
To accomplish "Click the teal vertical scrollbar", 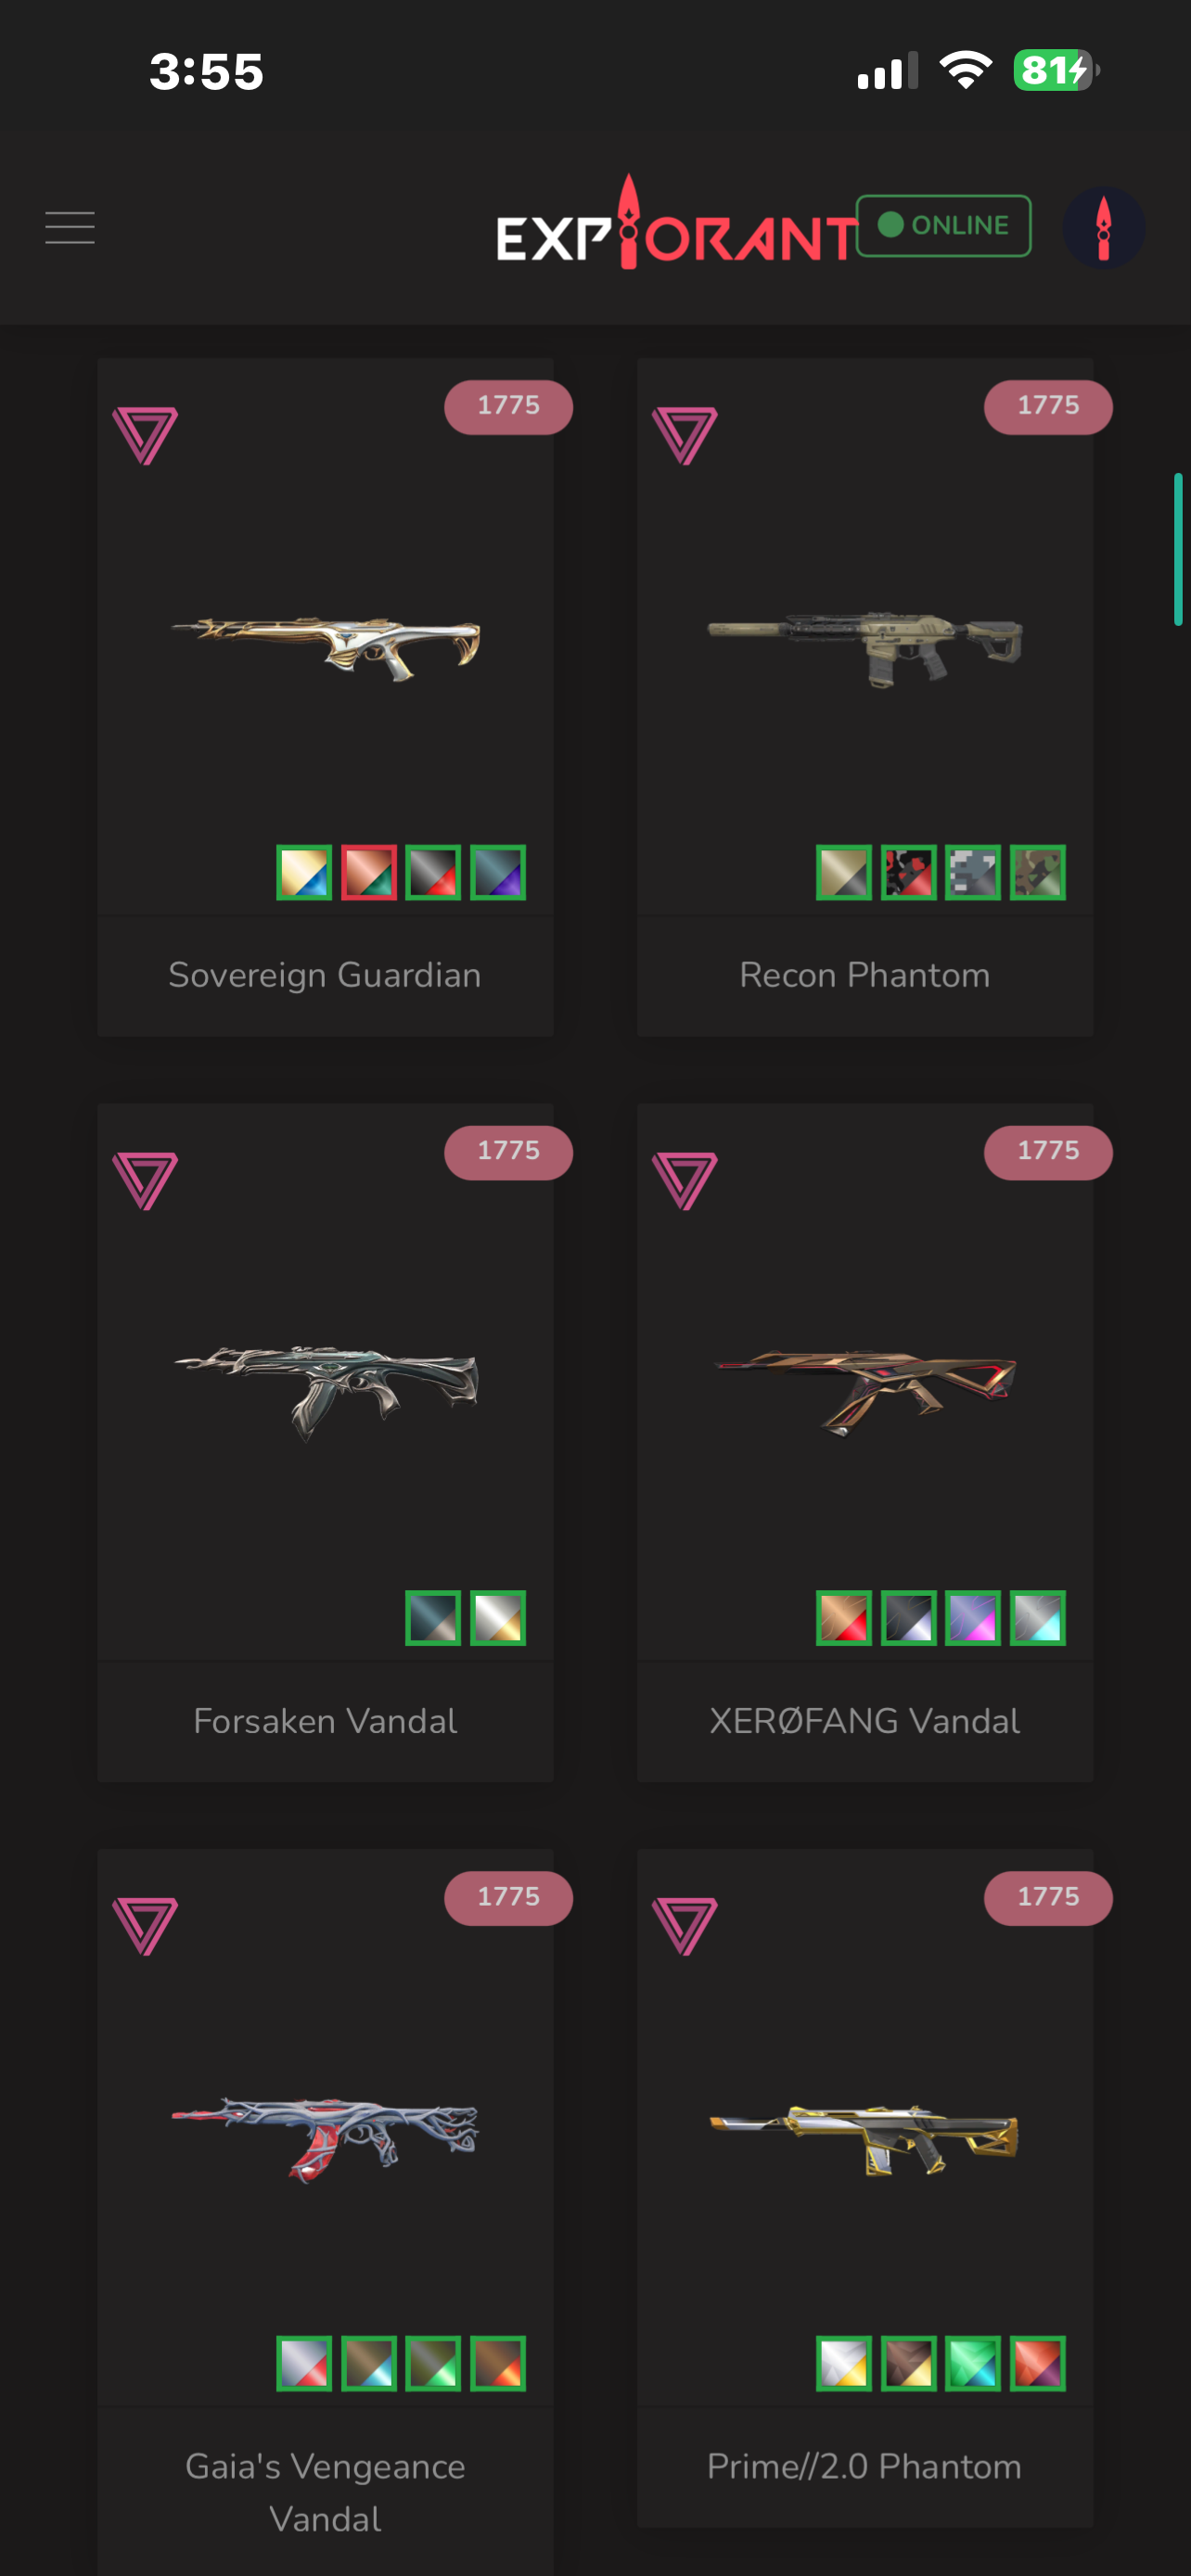I will (x=1179, y=549).
